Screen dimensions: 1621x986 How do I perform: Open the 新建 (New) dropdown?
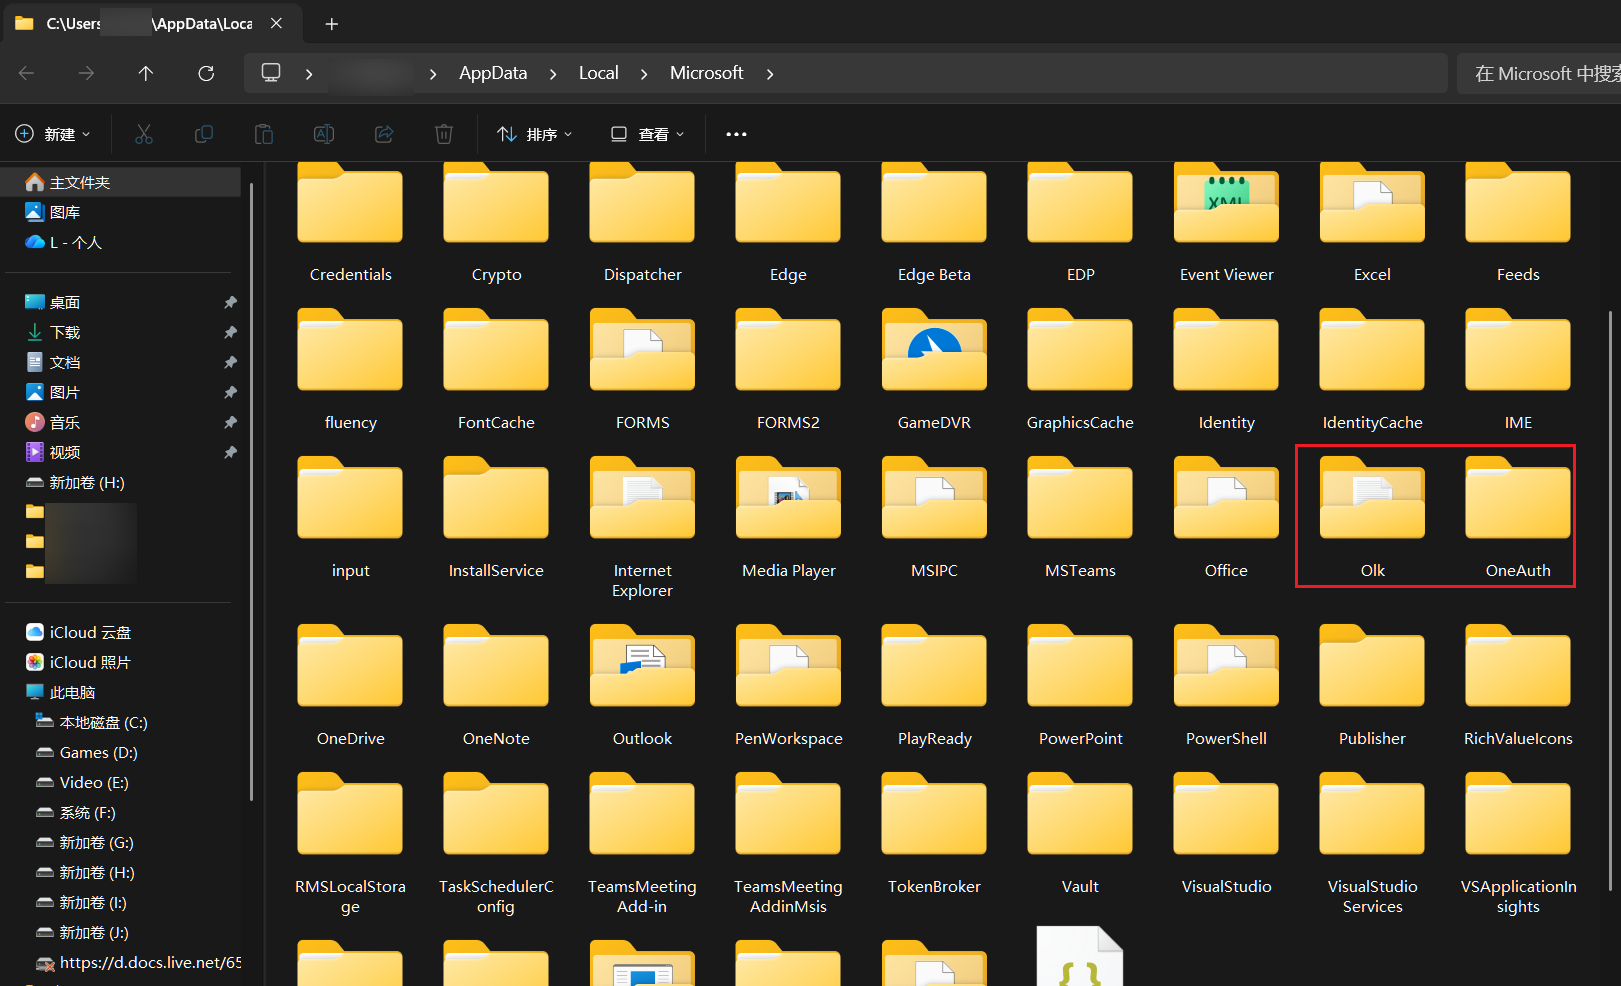point(53,134)
